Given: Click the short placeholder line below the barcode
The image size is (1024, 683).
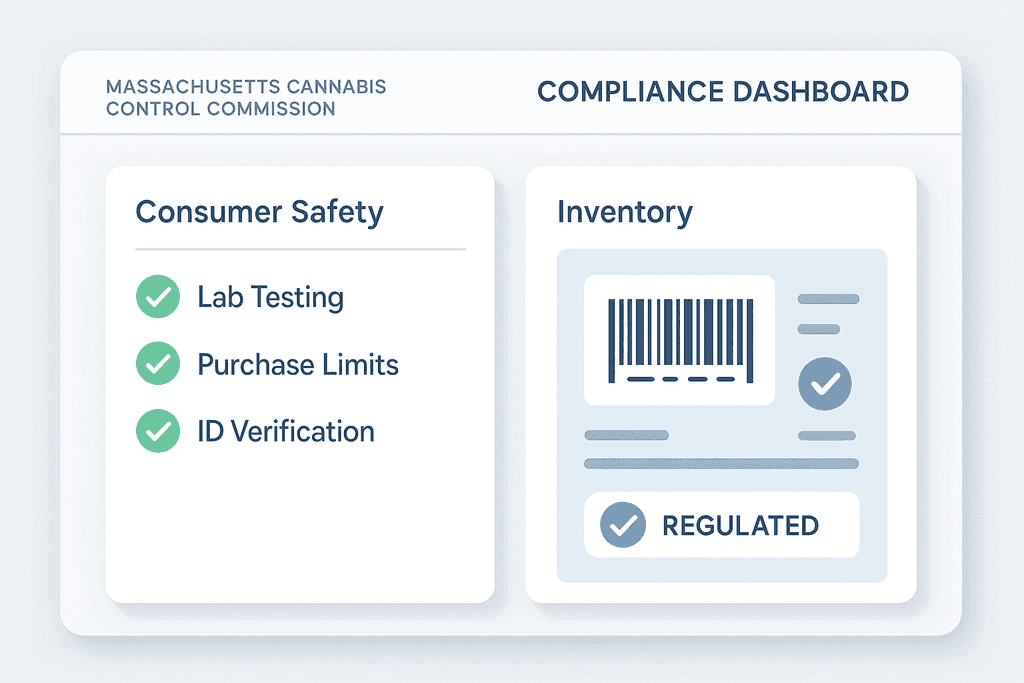Looking at the screenshot, I should point(626,435).
